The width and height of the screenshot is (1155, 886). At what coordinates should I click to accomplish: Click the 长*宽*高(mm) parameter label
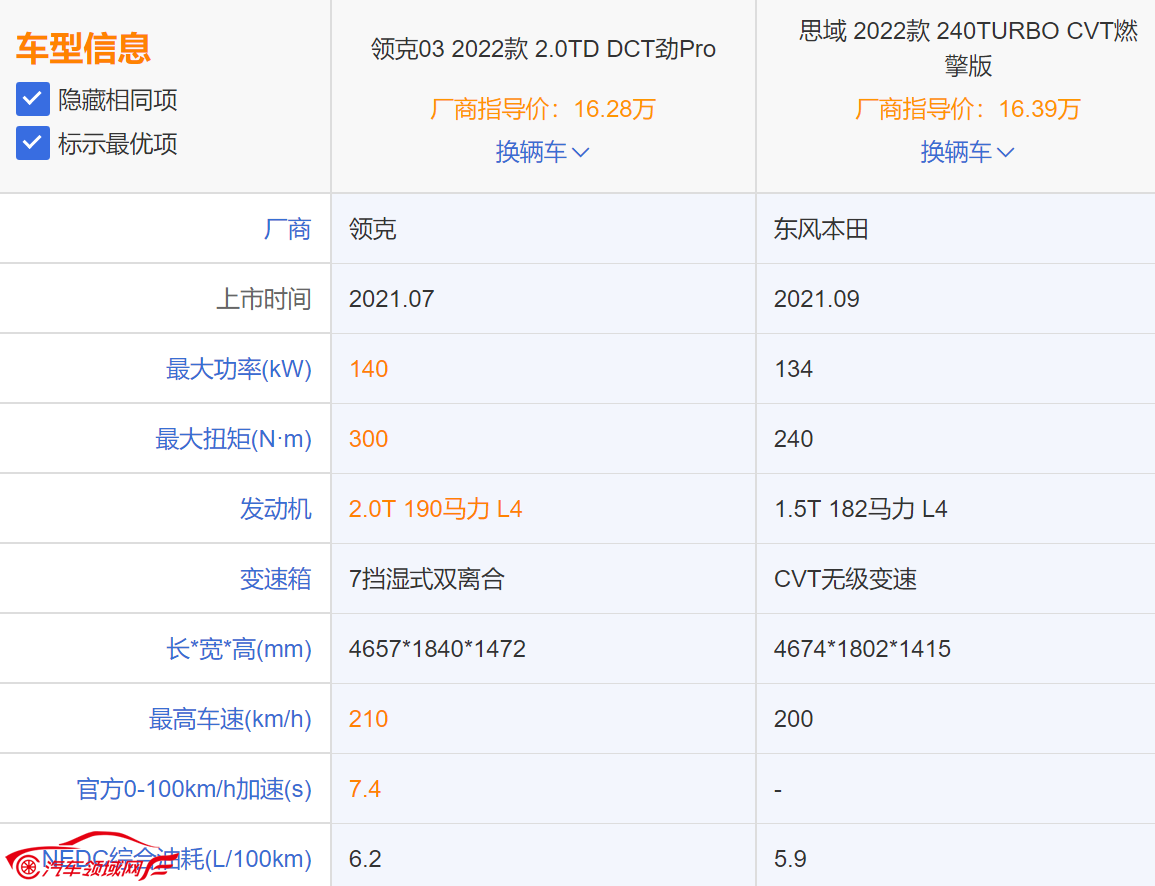239,649
